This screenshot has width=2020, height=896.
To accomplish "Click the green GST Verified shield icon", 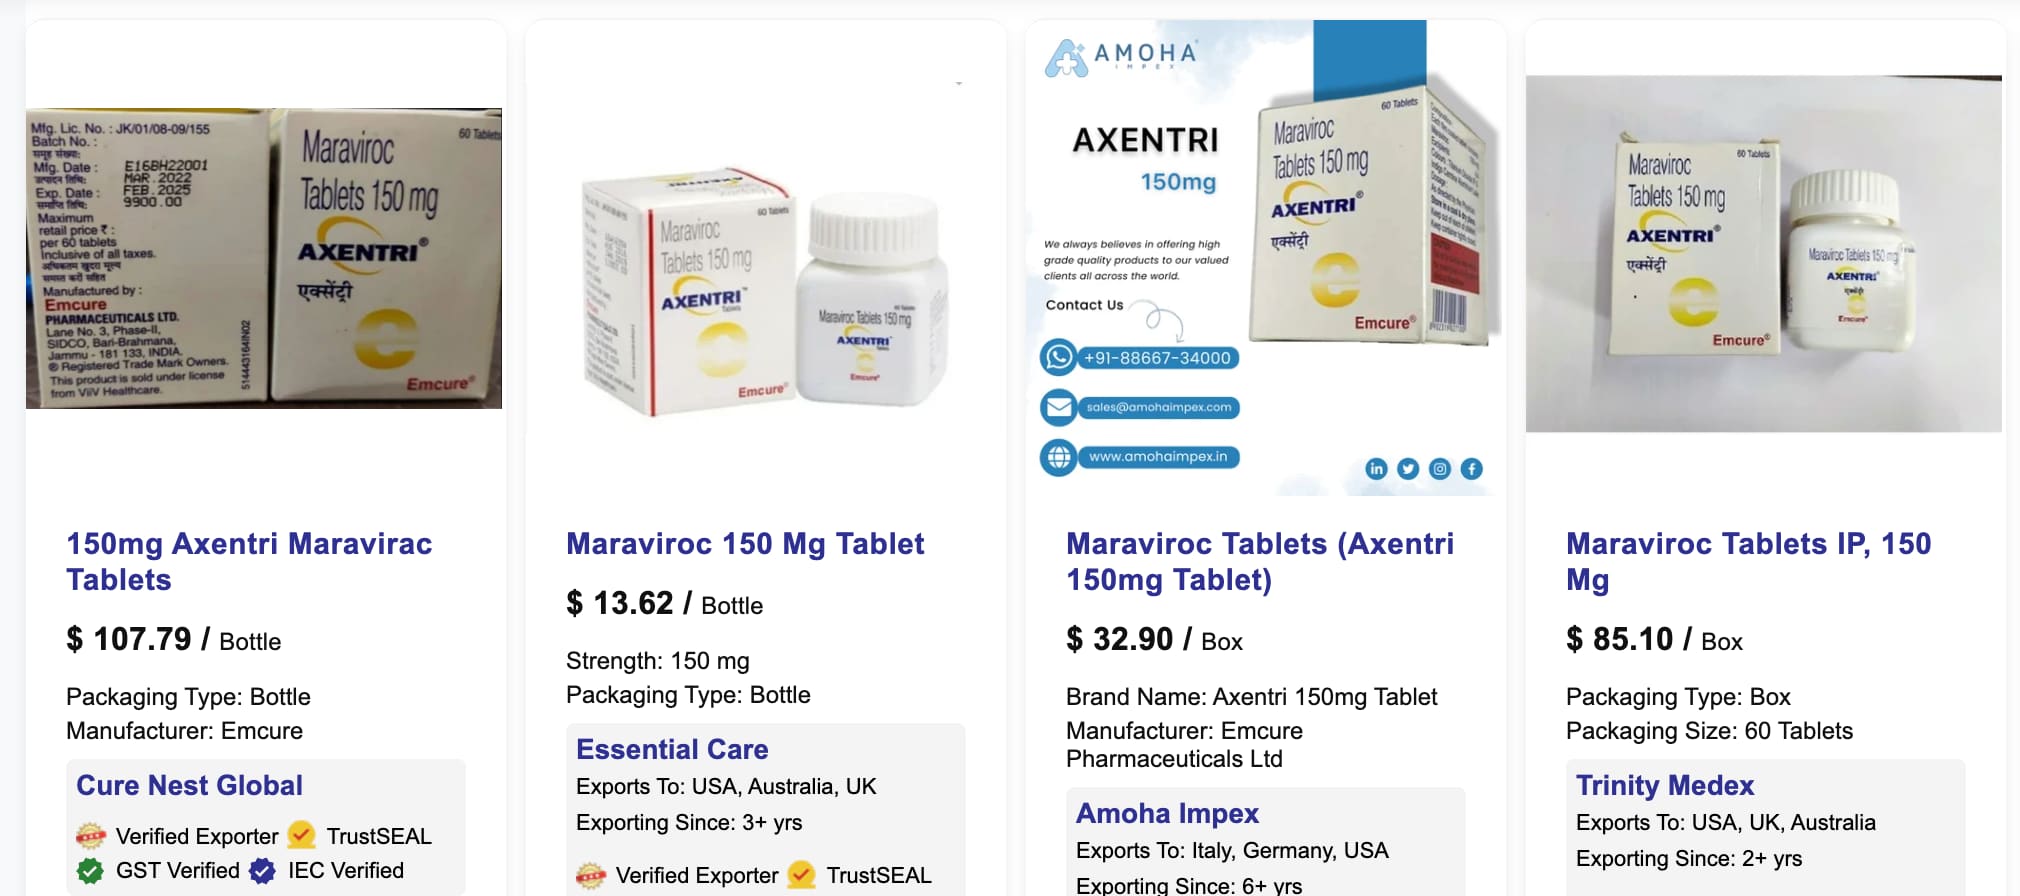I will (90, 871).
